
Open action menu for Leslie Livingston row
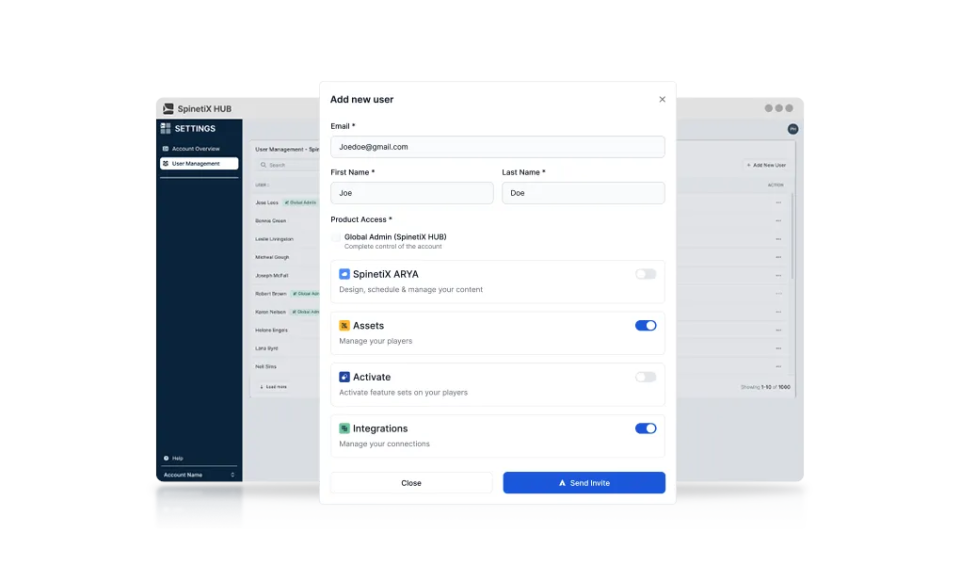pyautogui.click(x=778, y=239)
